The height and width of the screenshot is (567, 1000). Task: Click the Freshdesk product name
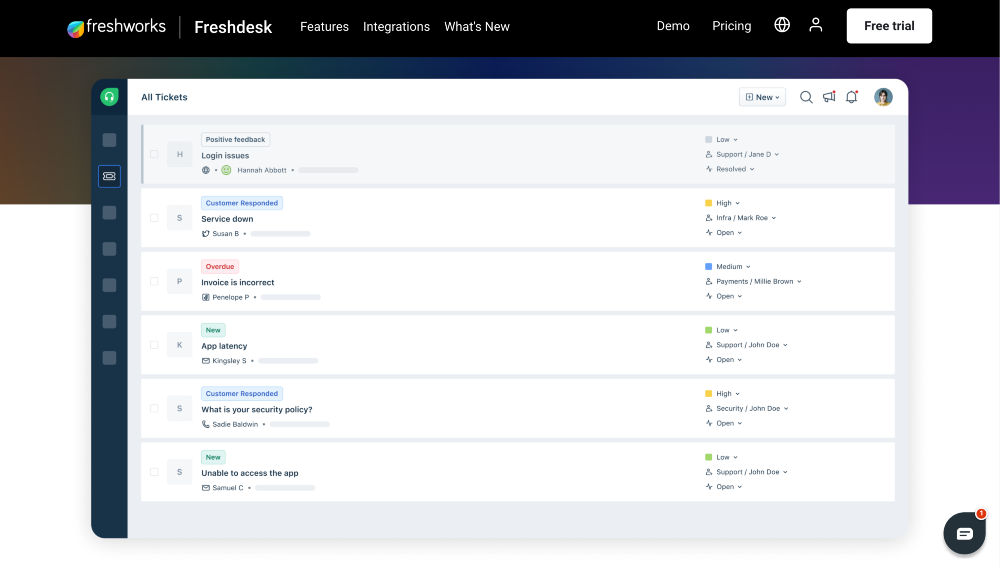[x=233, y=27]
